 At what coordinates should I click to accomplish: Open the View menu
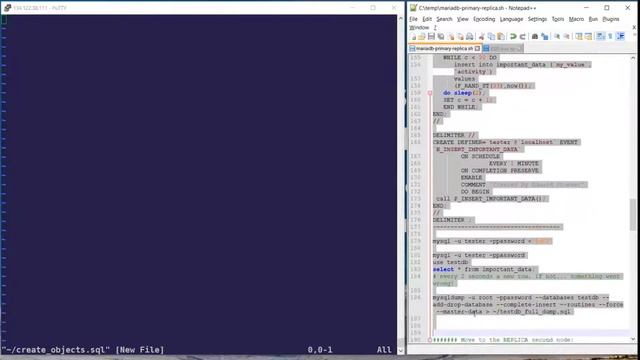[x=462, y=19]
